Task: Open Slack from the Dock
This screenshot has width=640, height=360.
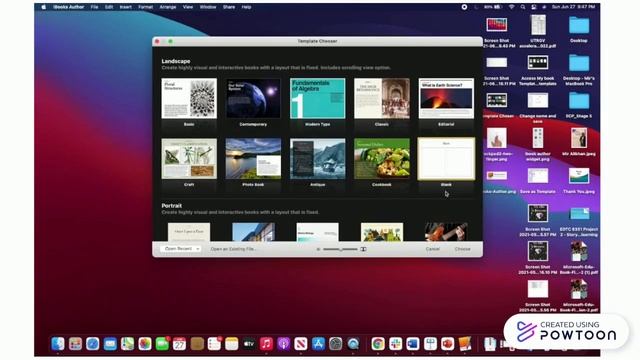Action: tap(395, 344)
